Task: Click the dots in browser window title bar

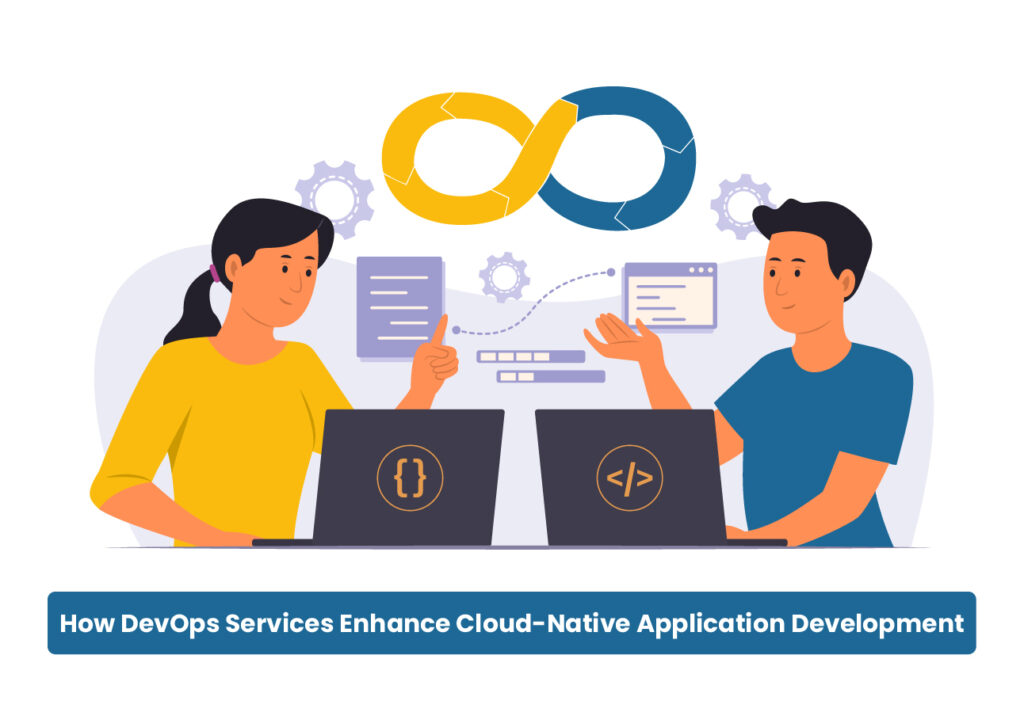Action: pos(700,269)
